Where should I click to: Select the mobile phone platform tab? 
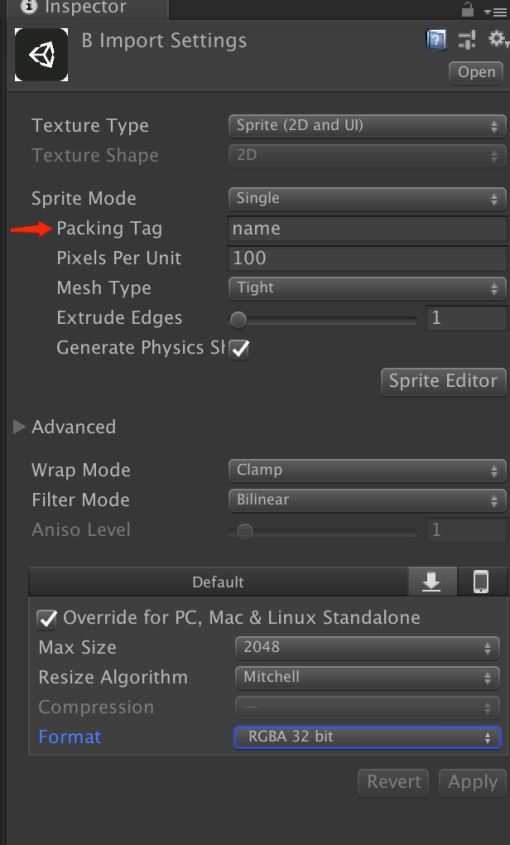481,581
